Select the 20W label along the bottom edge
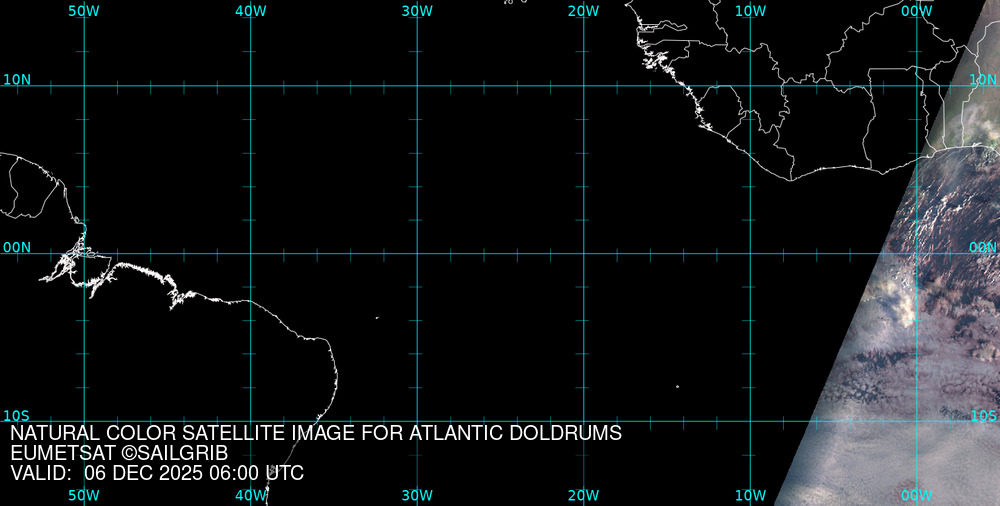Screen dimensions: 1000x506 click(x=583, y=495)
